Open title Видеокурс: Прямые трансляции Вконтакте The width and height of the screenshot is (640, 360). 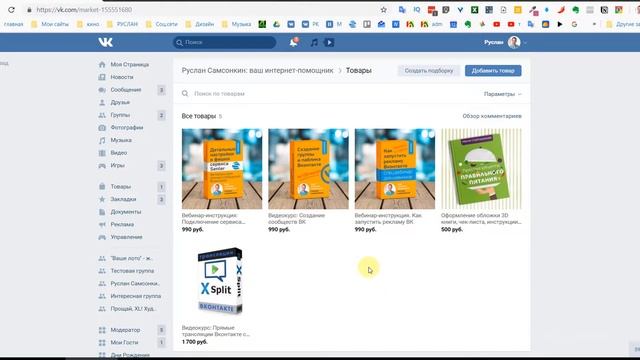tap(216, 331)
